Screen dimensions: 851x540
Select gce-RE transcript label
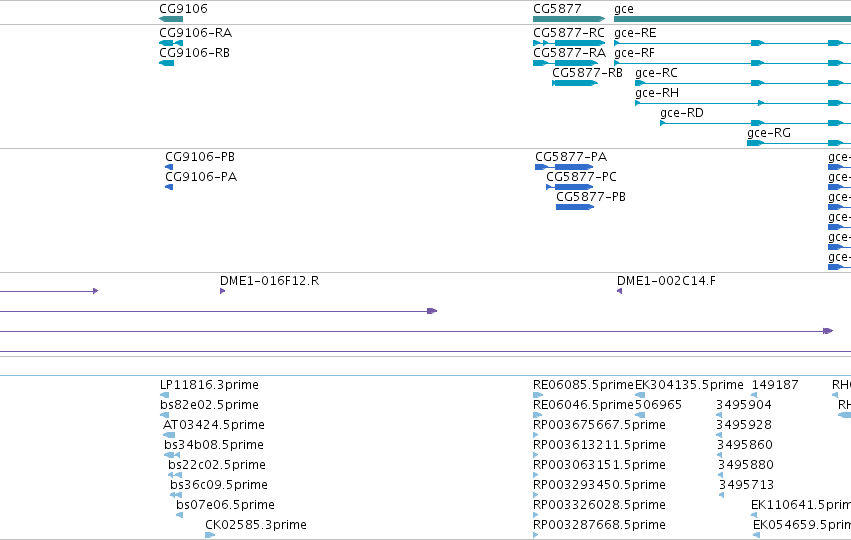pyautogui.click(x=635, y=33)
